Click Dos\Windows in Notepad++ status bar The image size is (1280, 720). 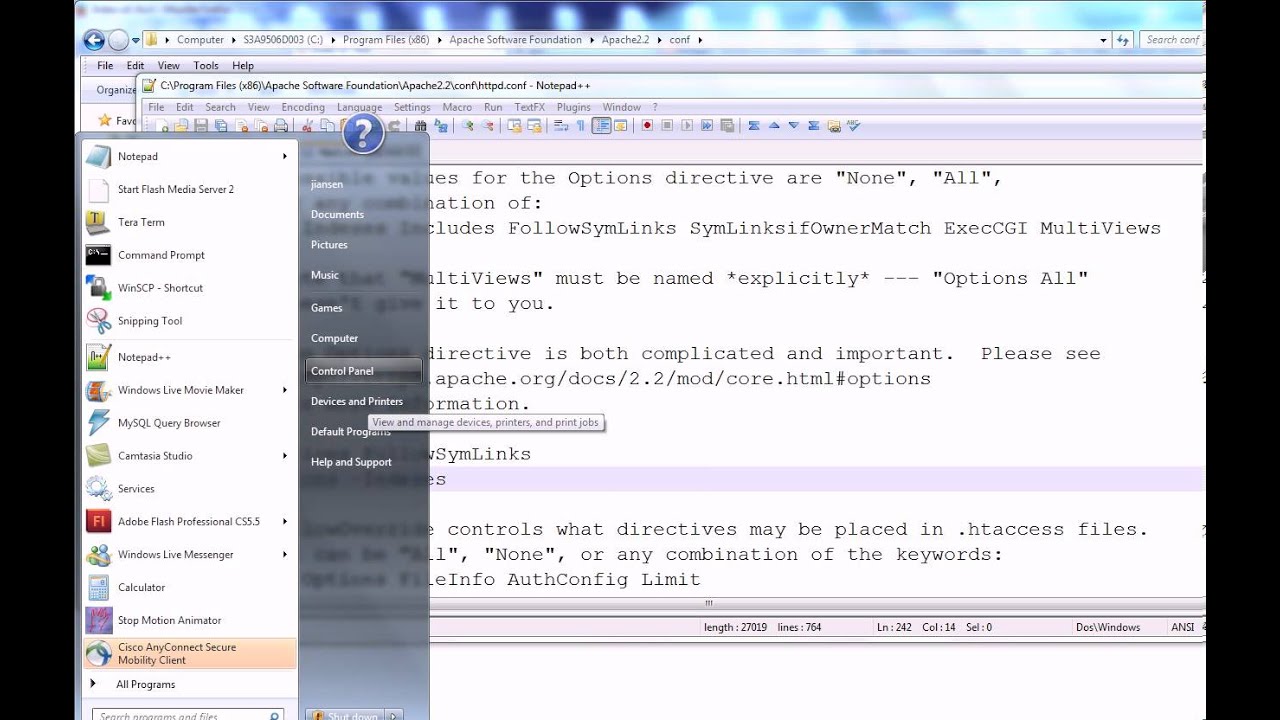[1108, 627]
